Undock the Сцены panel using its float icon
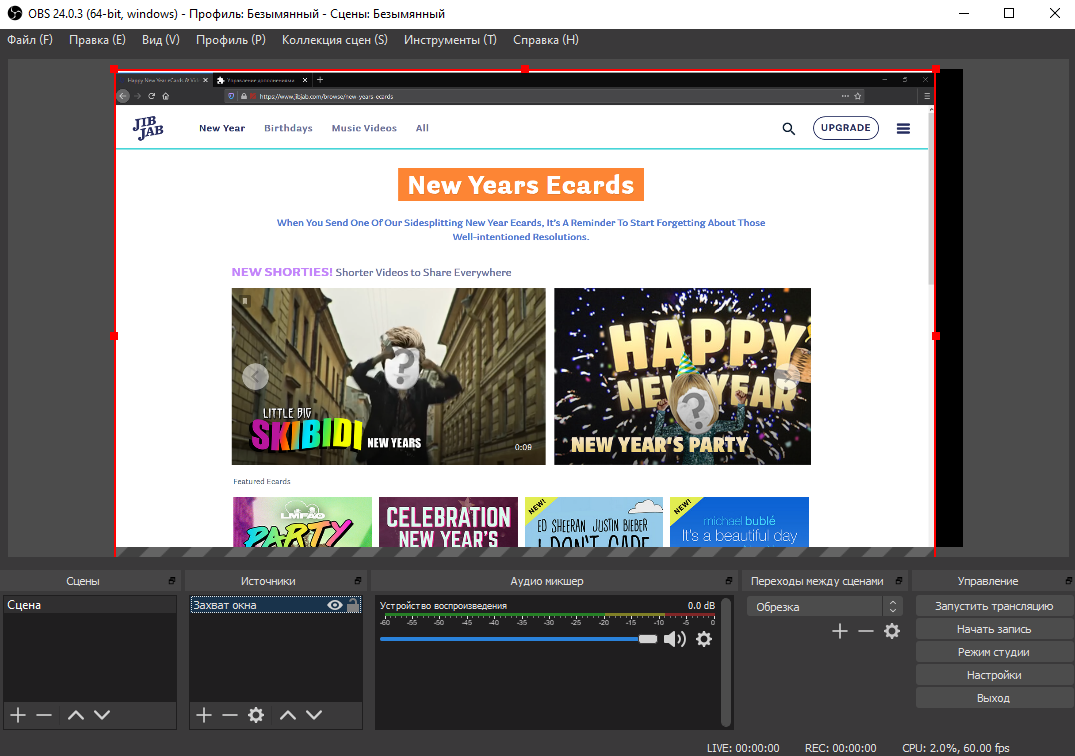Image resolution: width=1075 pixels, height=756 pixels. 171,581
